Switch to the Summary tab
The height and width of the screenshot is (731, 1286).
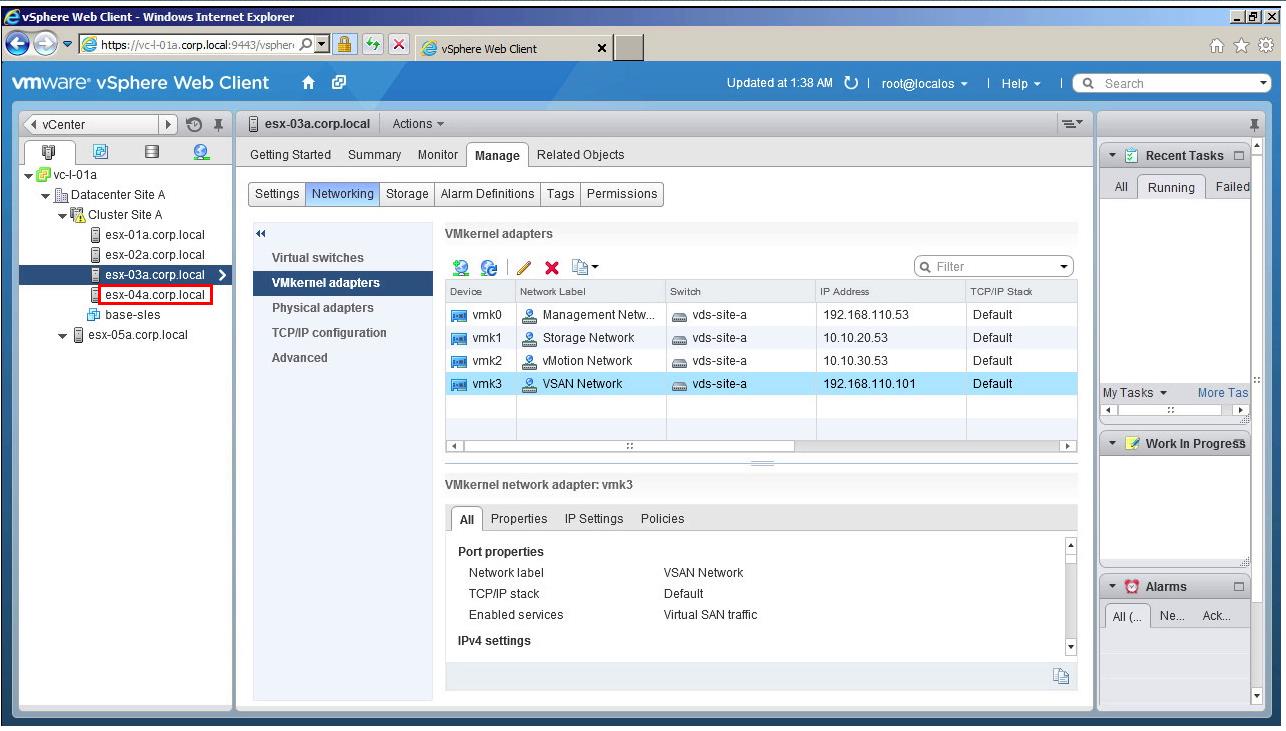point(374,155)
